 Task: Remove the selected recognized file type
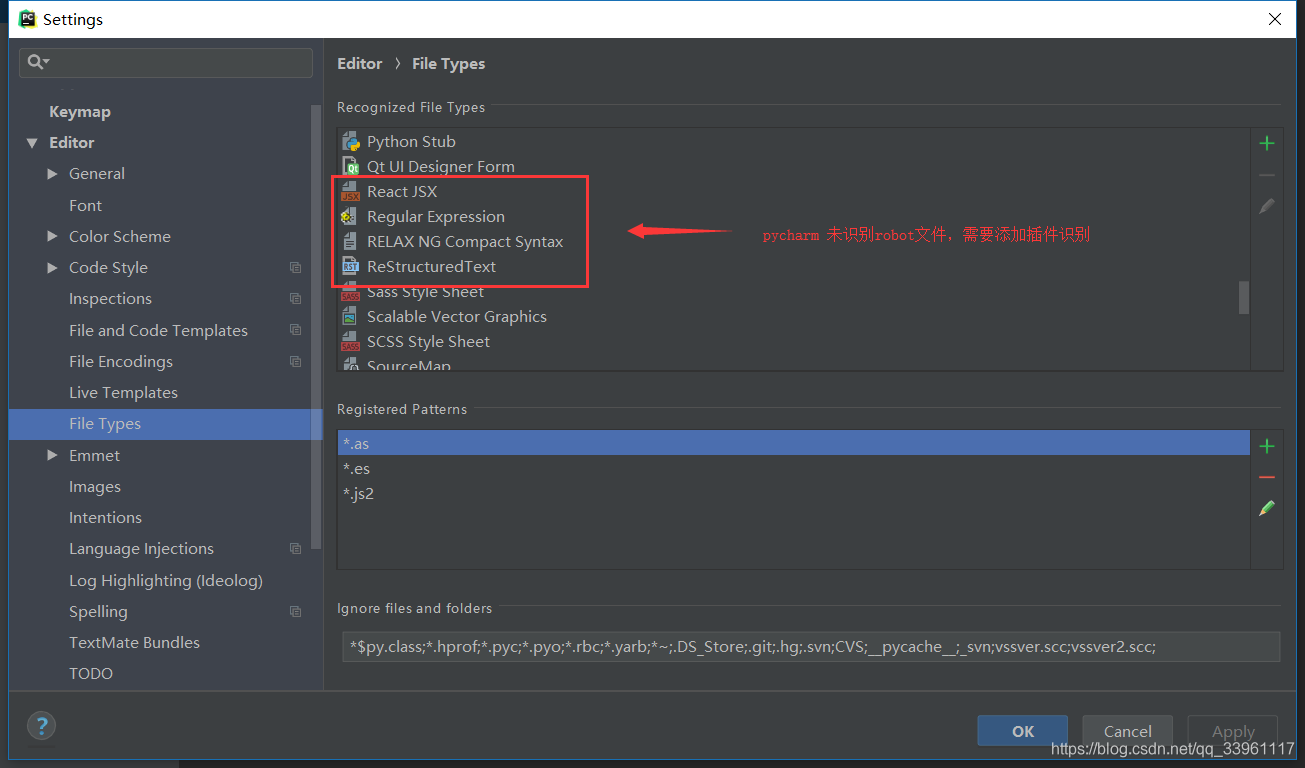coord(1267,175)
